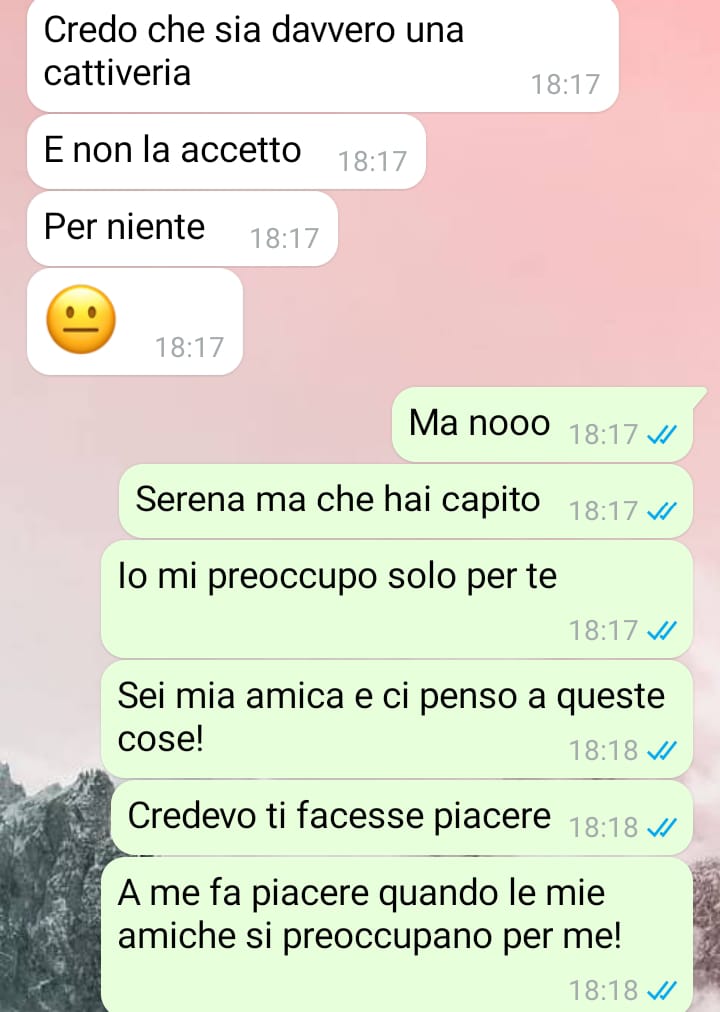The height and width of the screenshot is (1012, 720).
Task: Select the 'E non la accetto' message
Action: [226, 152]
